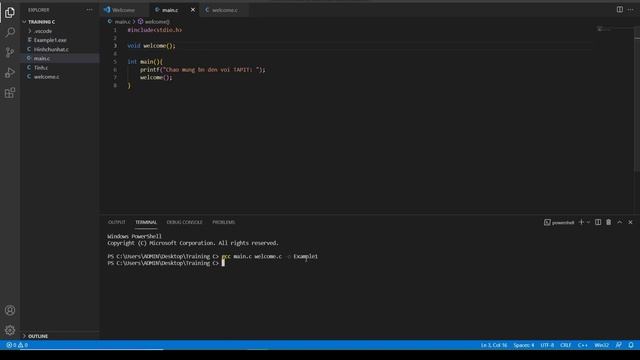Maximize the panel with chevron up

pyautogui.click(x=620, y=222)
